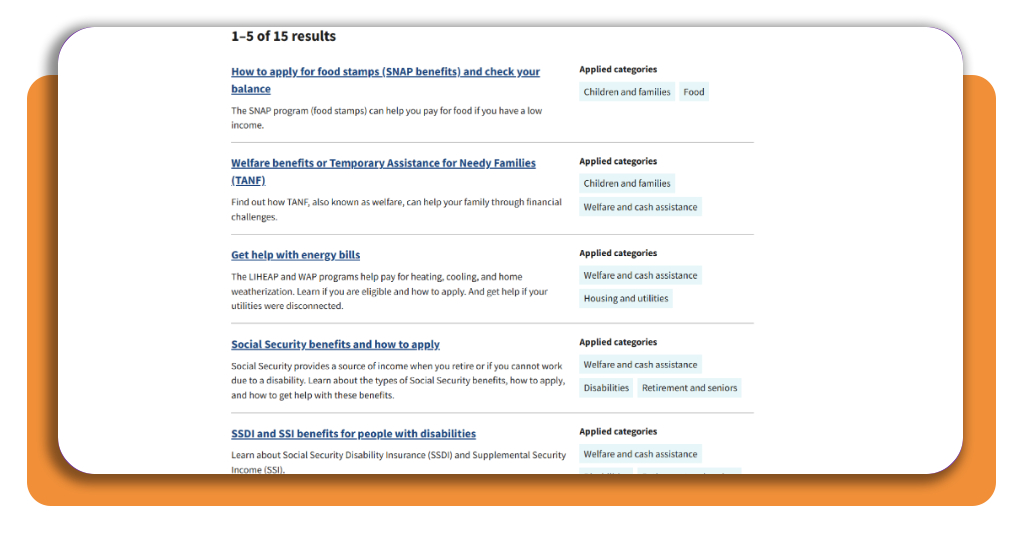This screenshot has height=536, width=1024.
Task: Select Welfare and cash assistance tag in SSDI row
Action: click(x=640, y=454)
